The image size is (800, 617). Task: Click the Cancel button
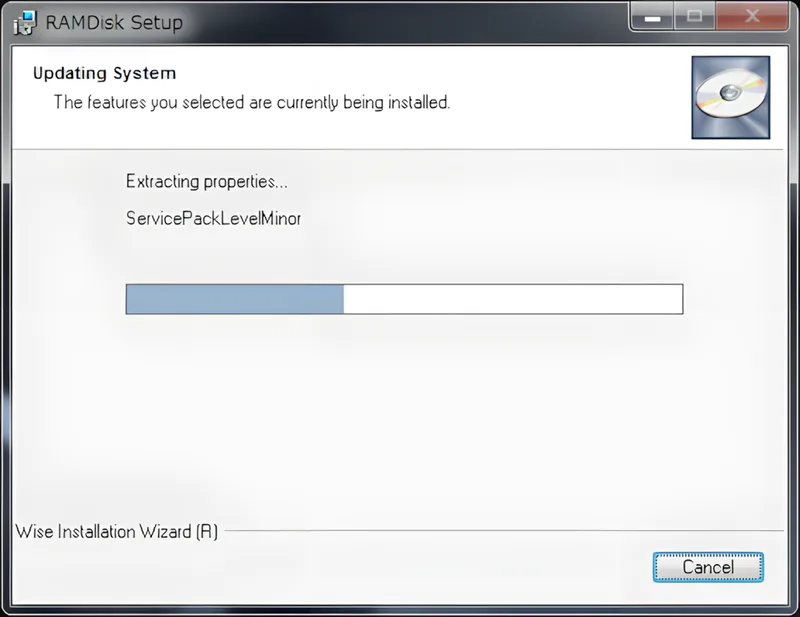coord(708,567)
